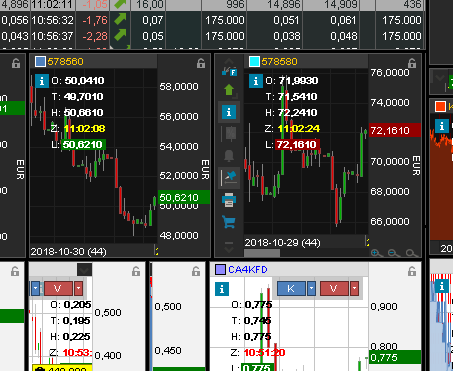
Task: Open the dropdown arrow beside the V button in CA4KFD
Action: (x=354, y=288)
